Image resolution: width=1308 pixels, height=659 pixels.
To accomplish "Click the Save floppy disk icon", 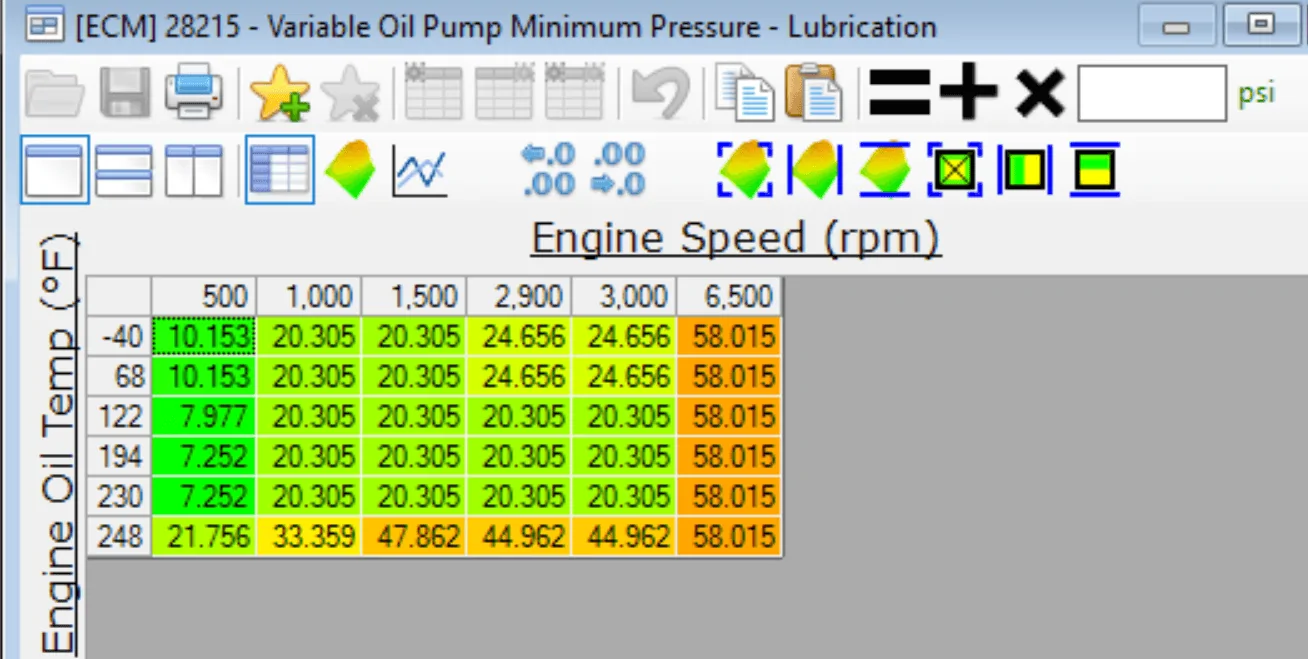I will click(x=124, y=94).
